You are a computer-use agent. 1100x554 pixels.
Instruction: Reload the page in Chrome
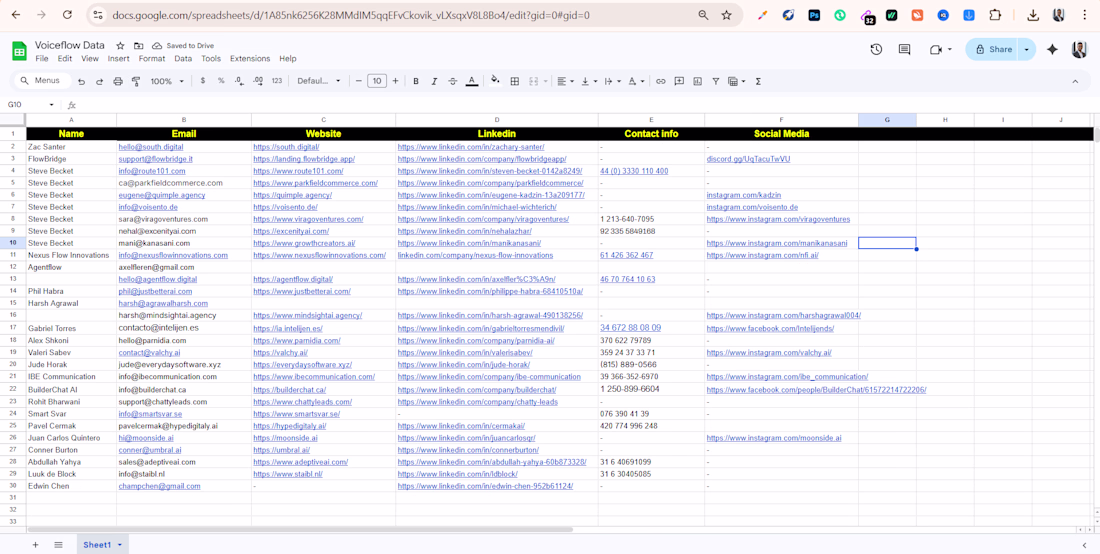[67, 15]
